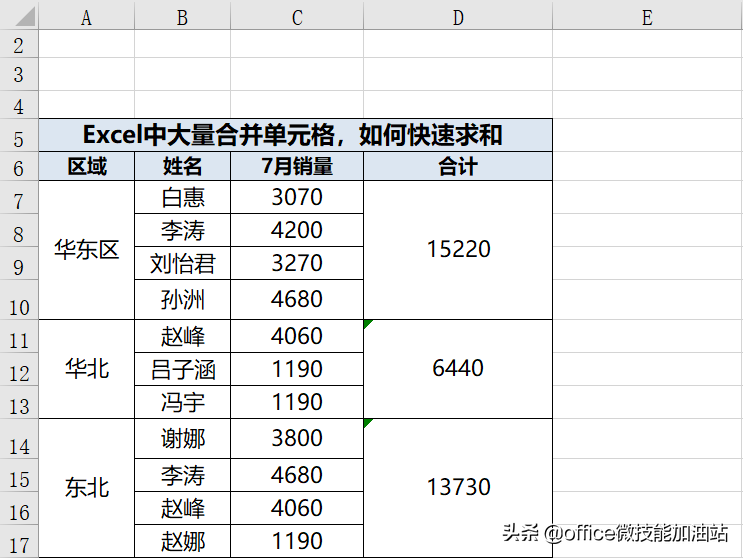Click '李涛' in row 8
The height and width of the screenshot is (558, 743).
click(x=182, y=230)
